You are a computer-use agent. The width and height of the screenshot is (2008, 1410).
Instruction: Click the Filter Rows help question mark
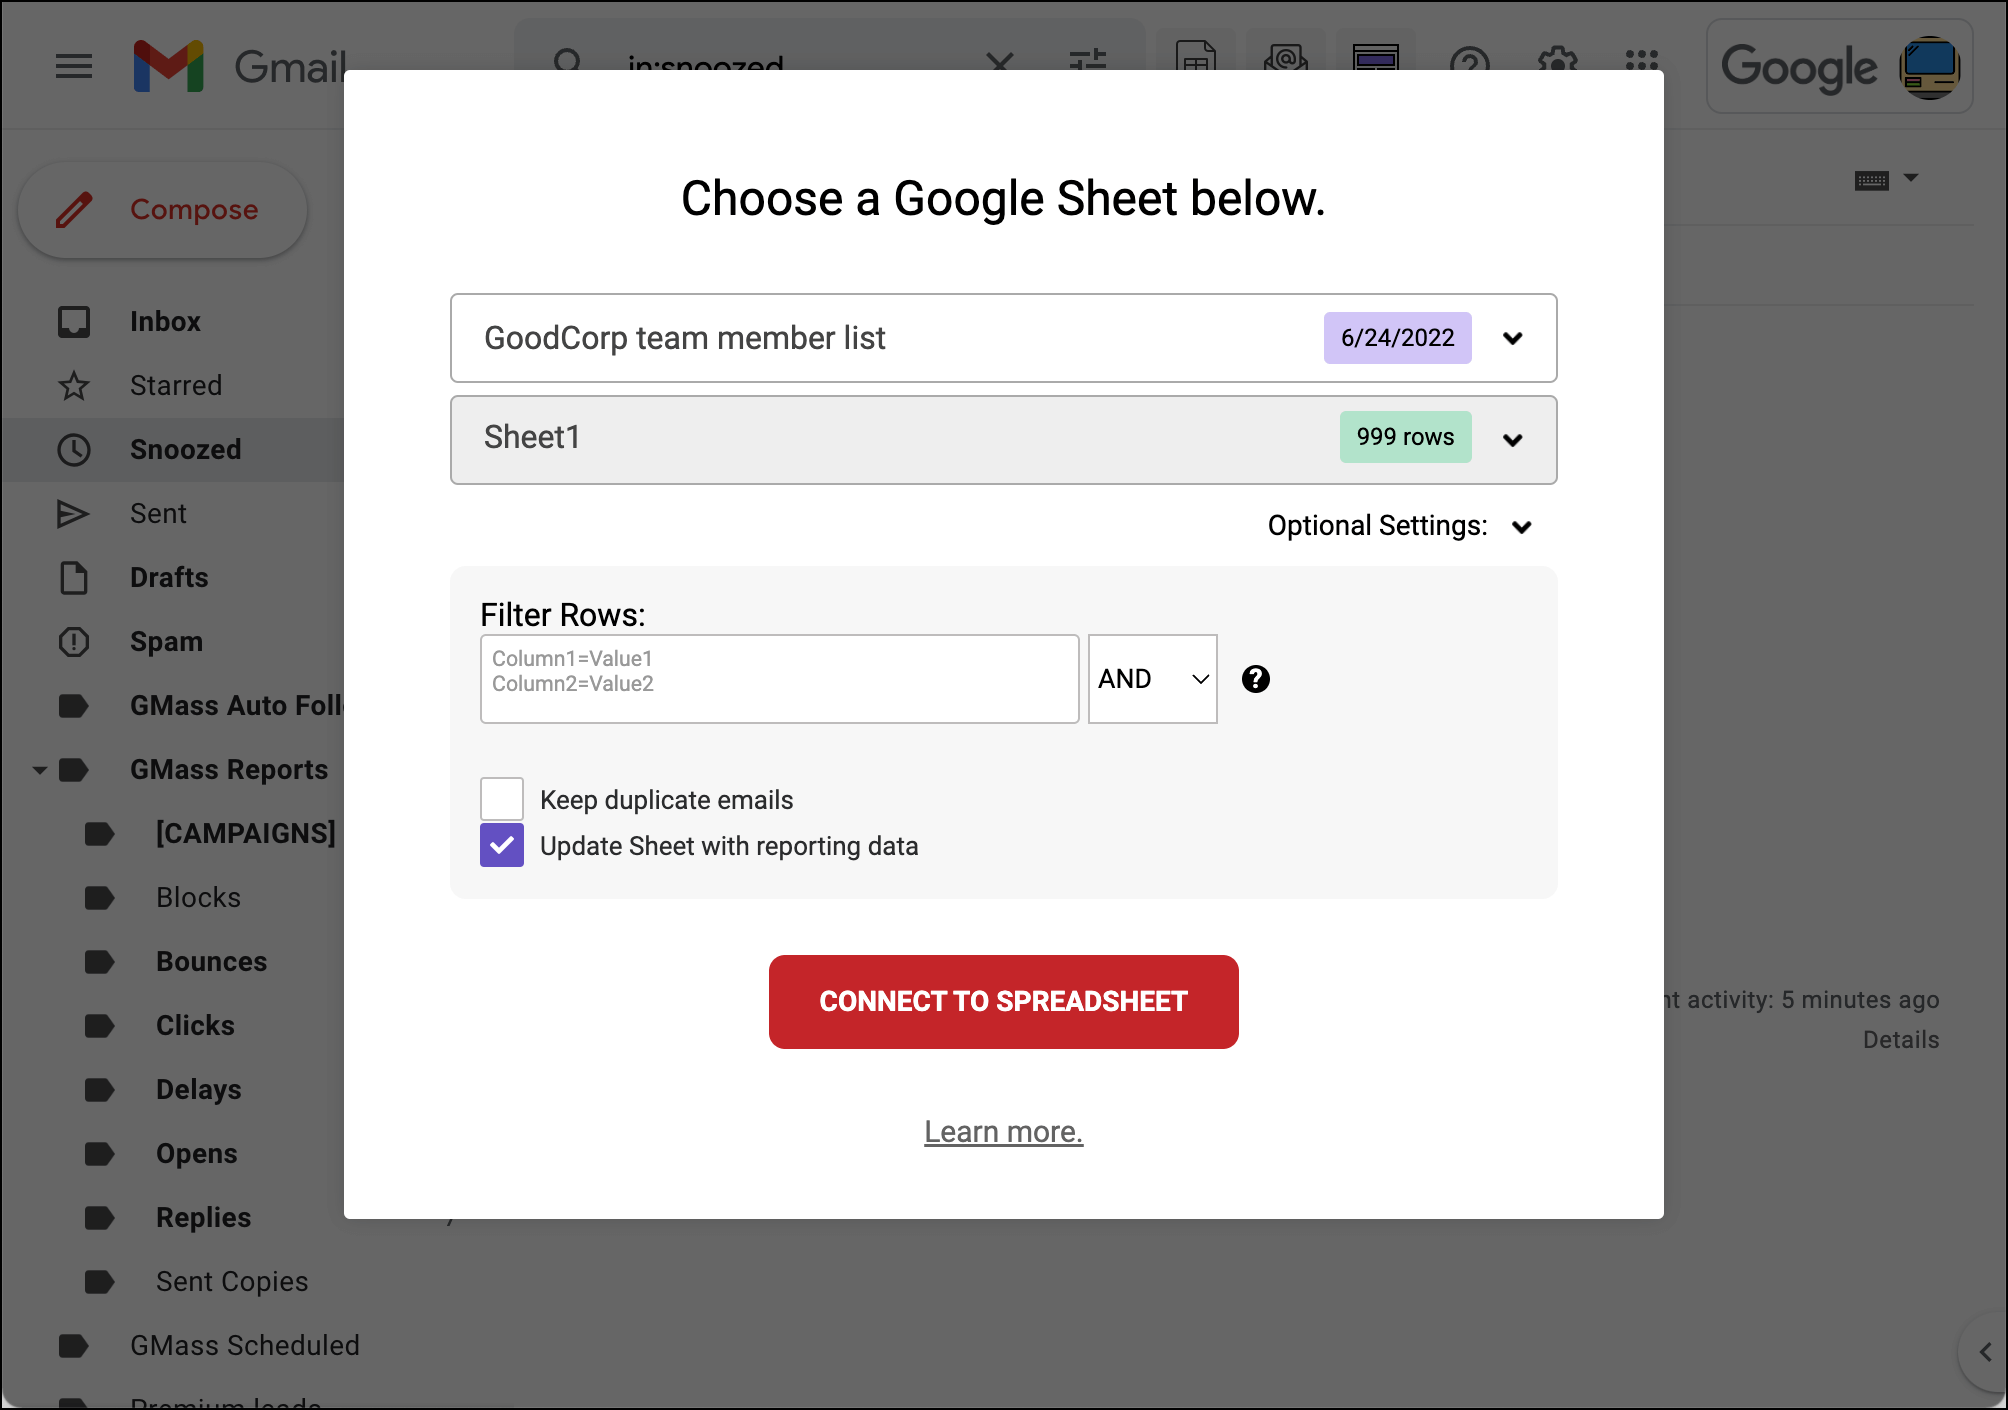coord(1256,679)
